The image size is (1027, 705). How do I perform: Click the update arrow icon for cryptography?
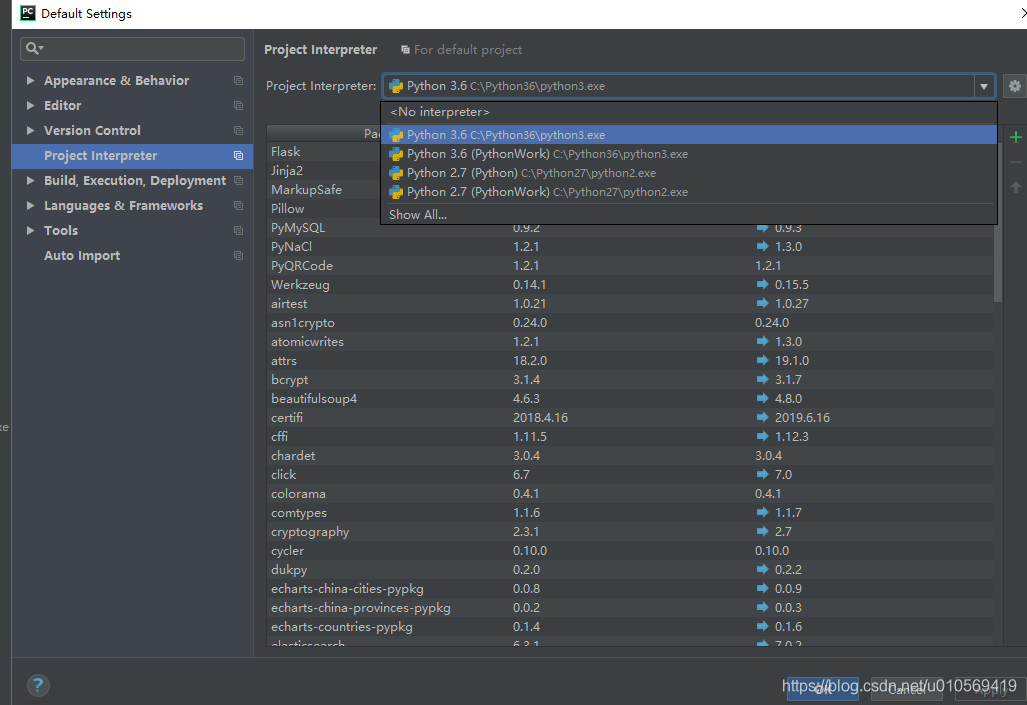click(762, 531)
